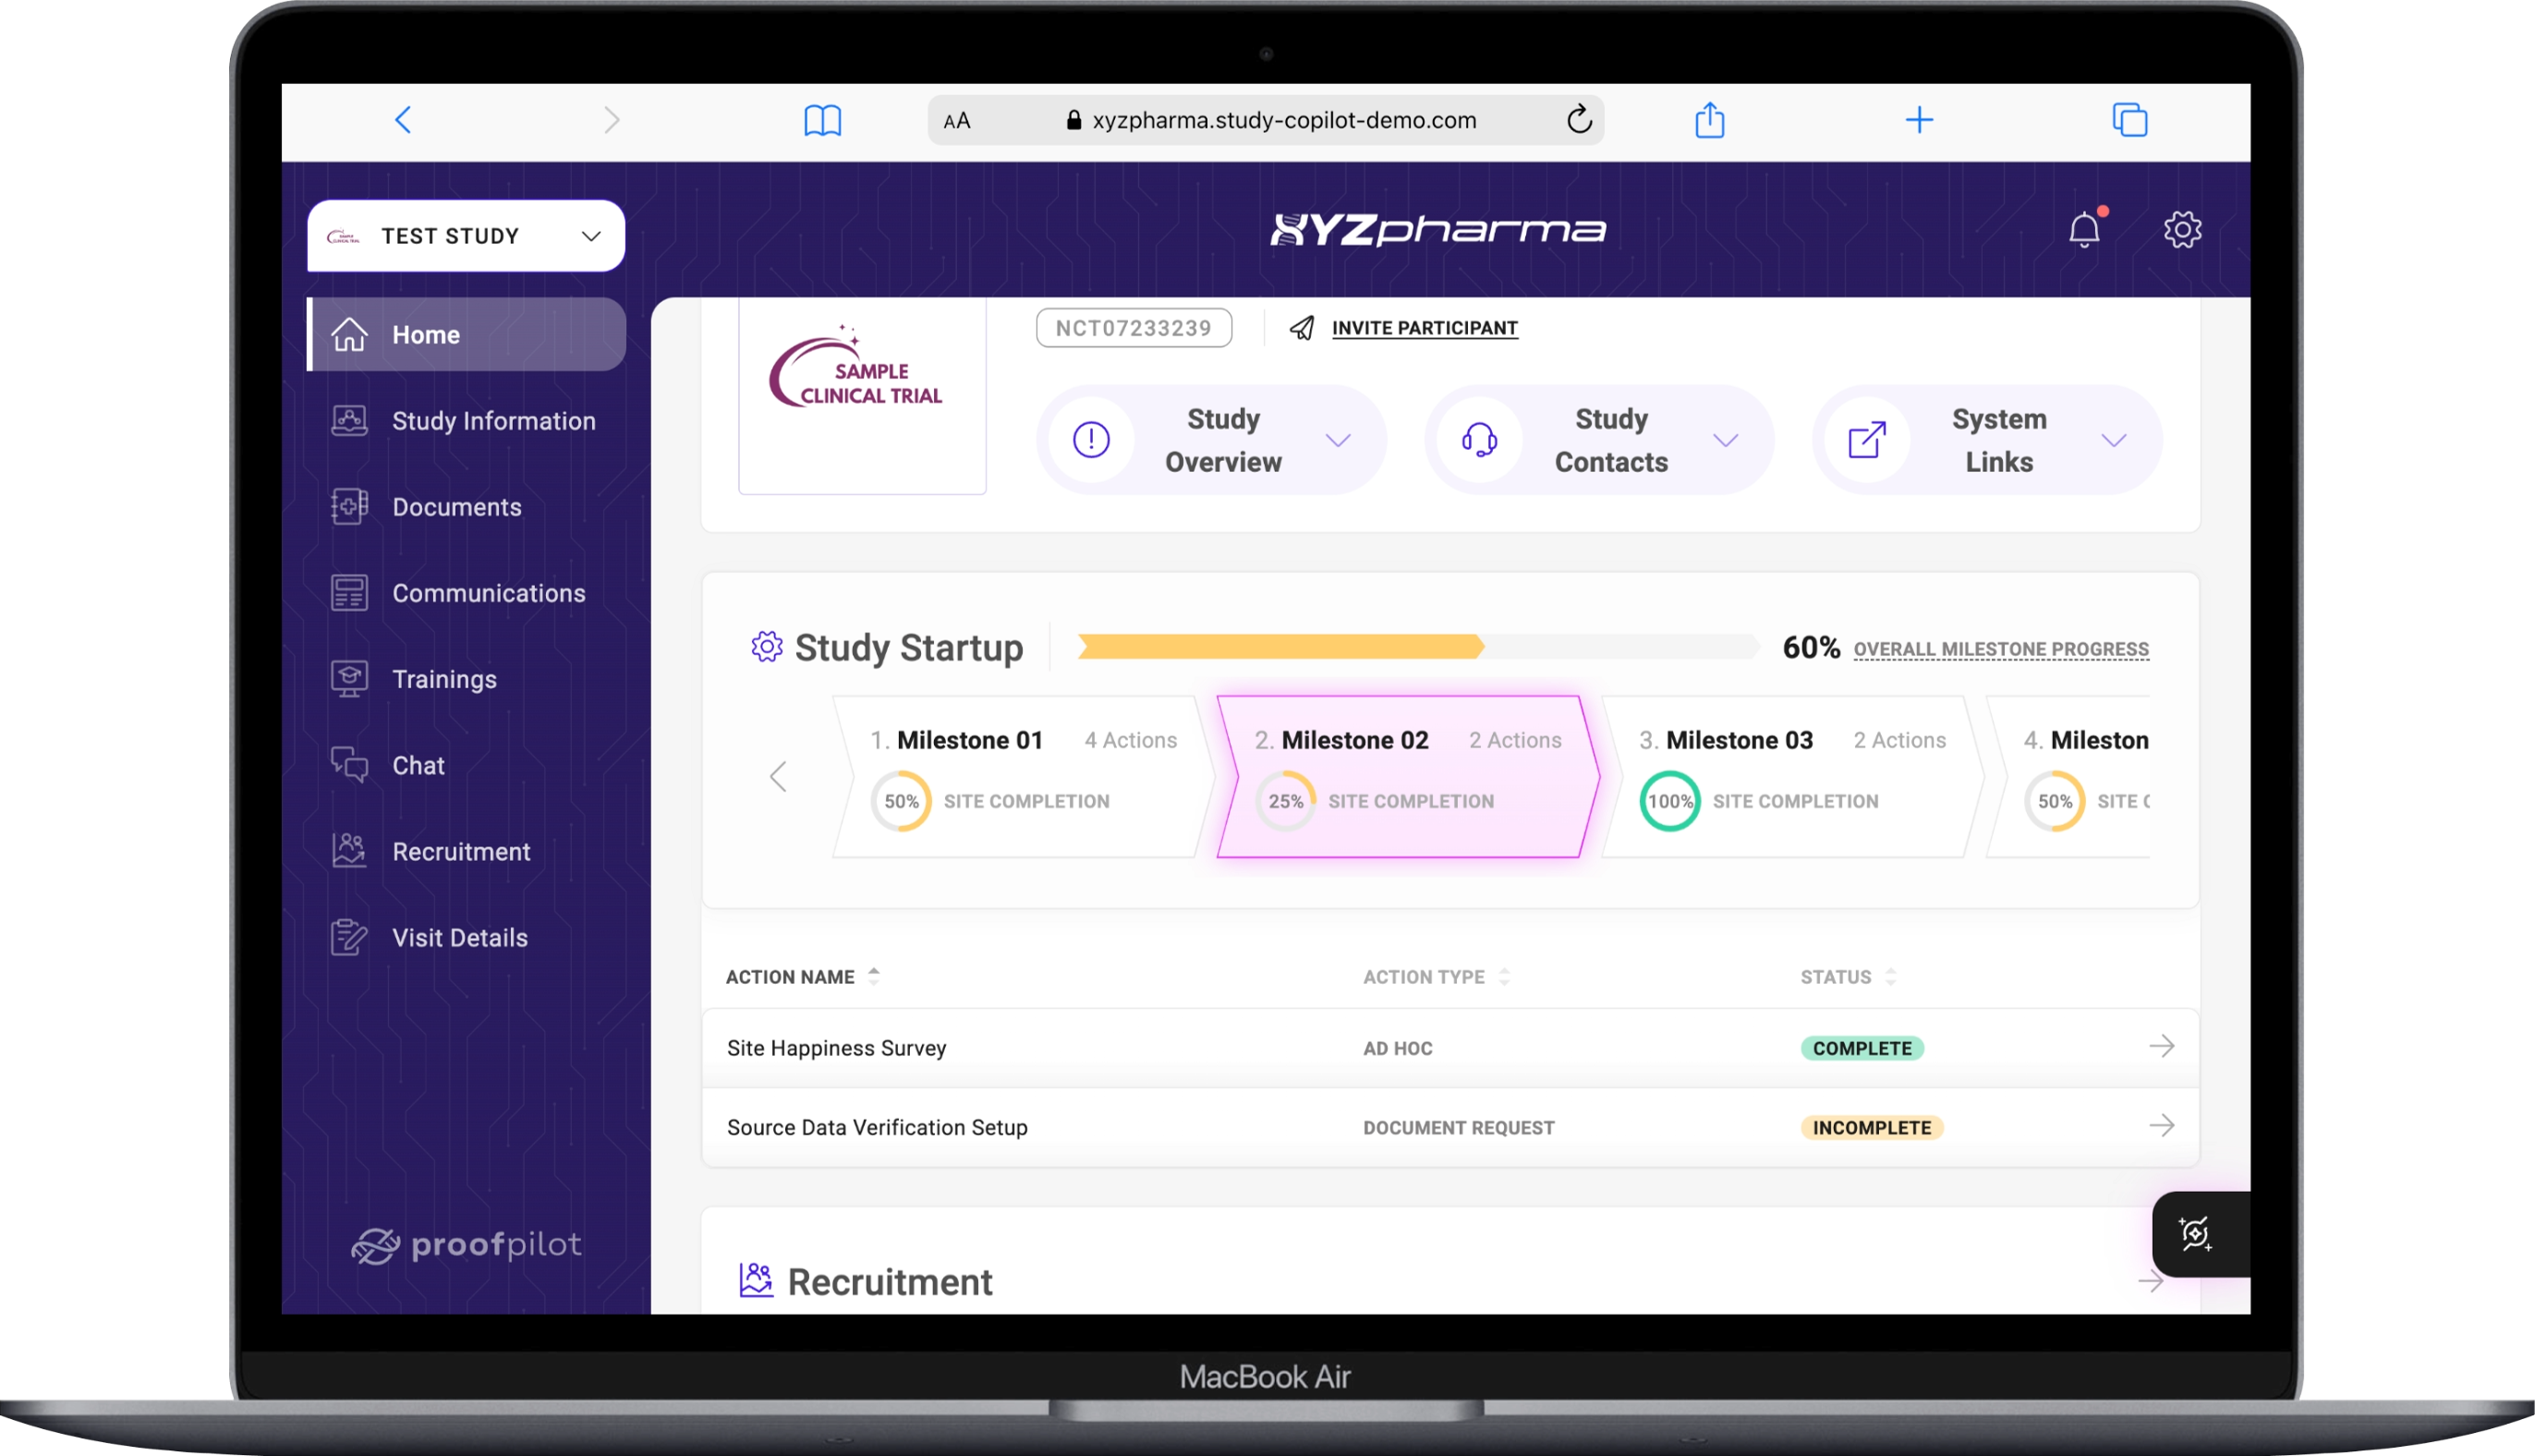
Task: Open Source Data Verification Setup row arrow
Action: click(x=2161, y=1126)
